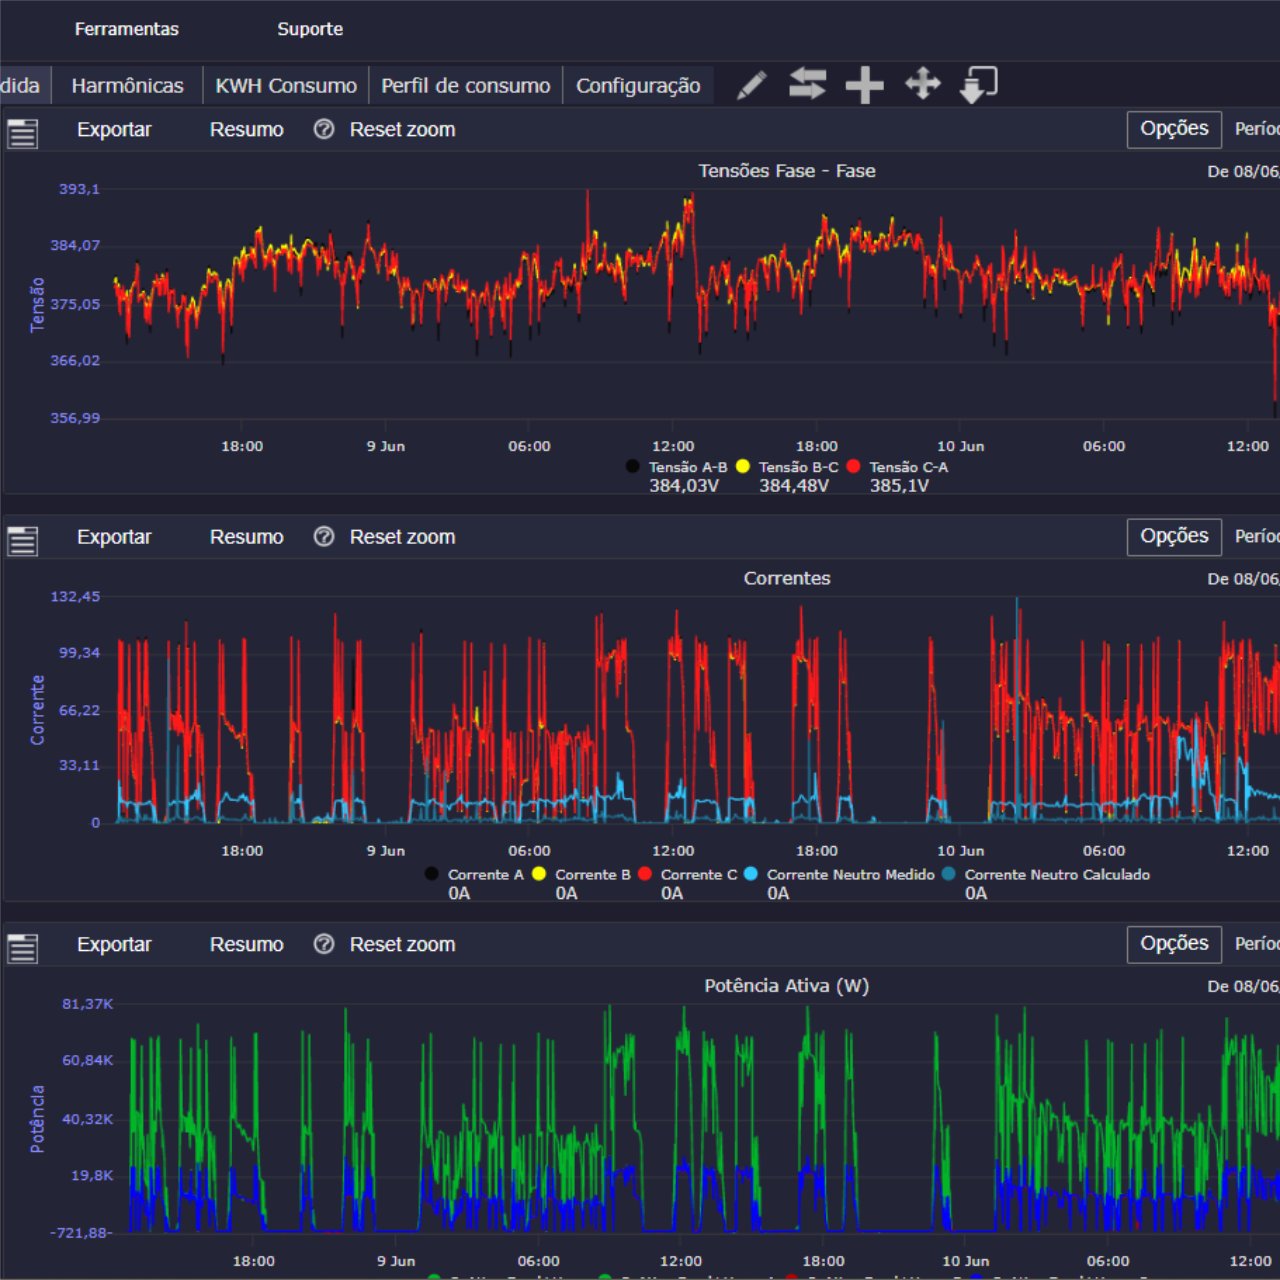Click Exportar on the Tensões chart

click(114, 130)
